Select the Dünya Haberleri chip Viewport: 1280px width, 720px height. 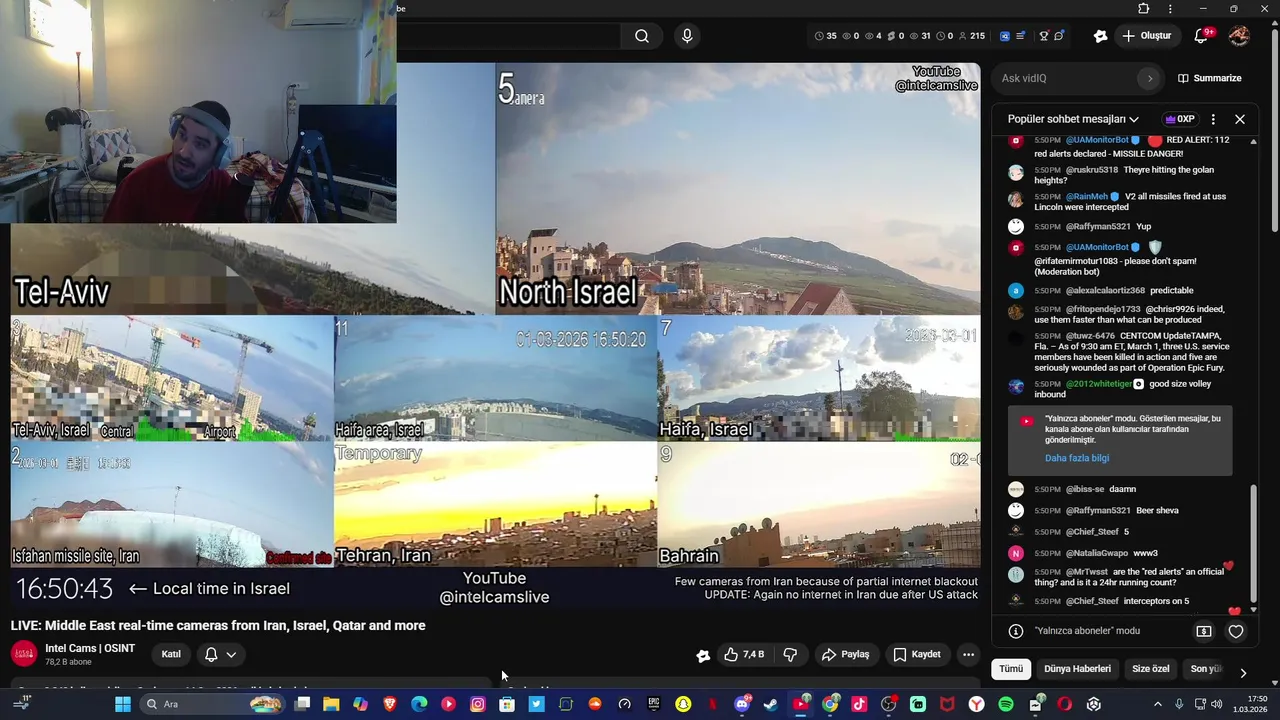tap(1077, 669)
